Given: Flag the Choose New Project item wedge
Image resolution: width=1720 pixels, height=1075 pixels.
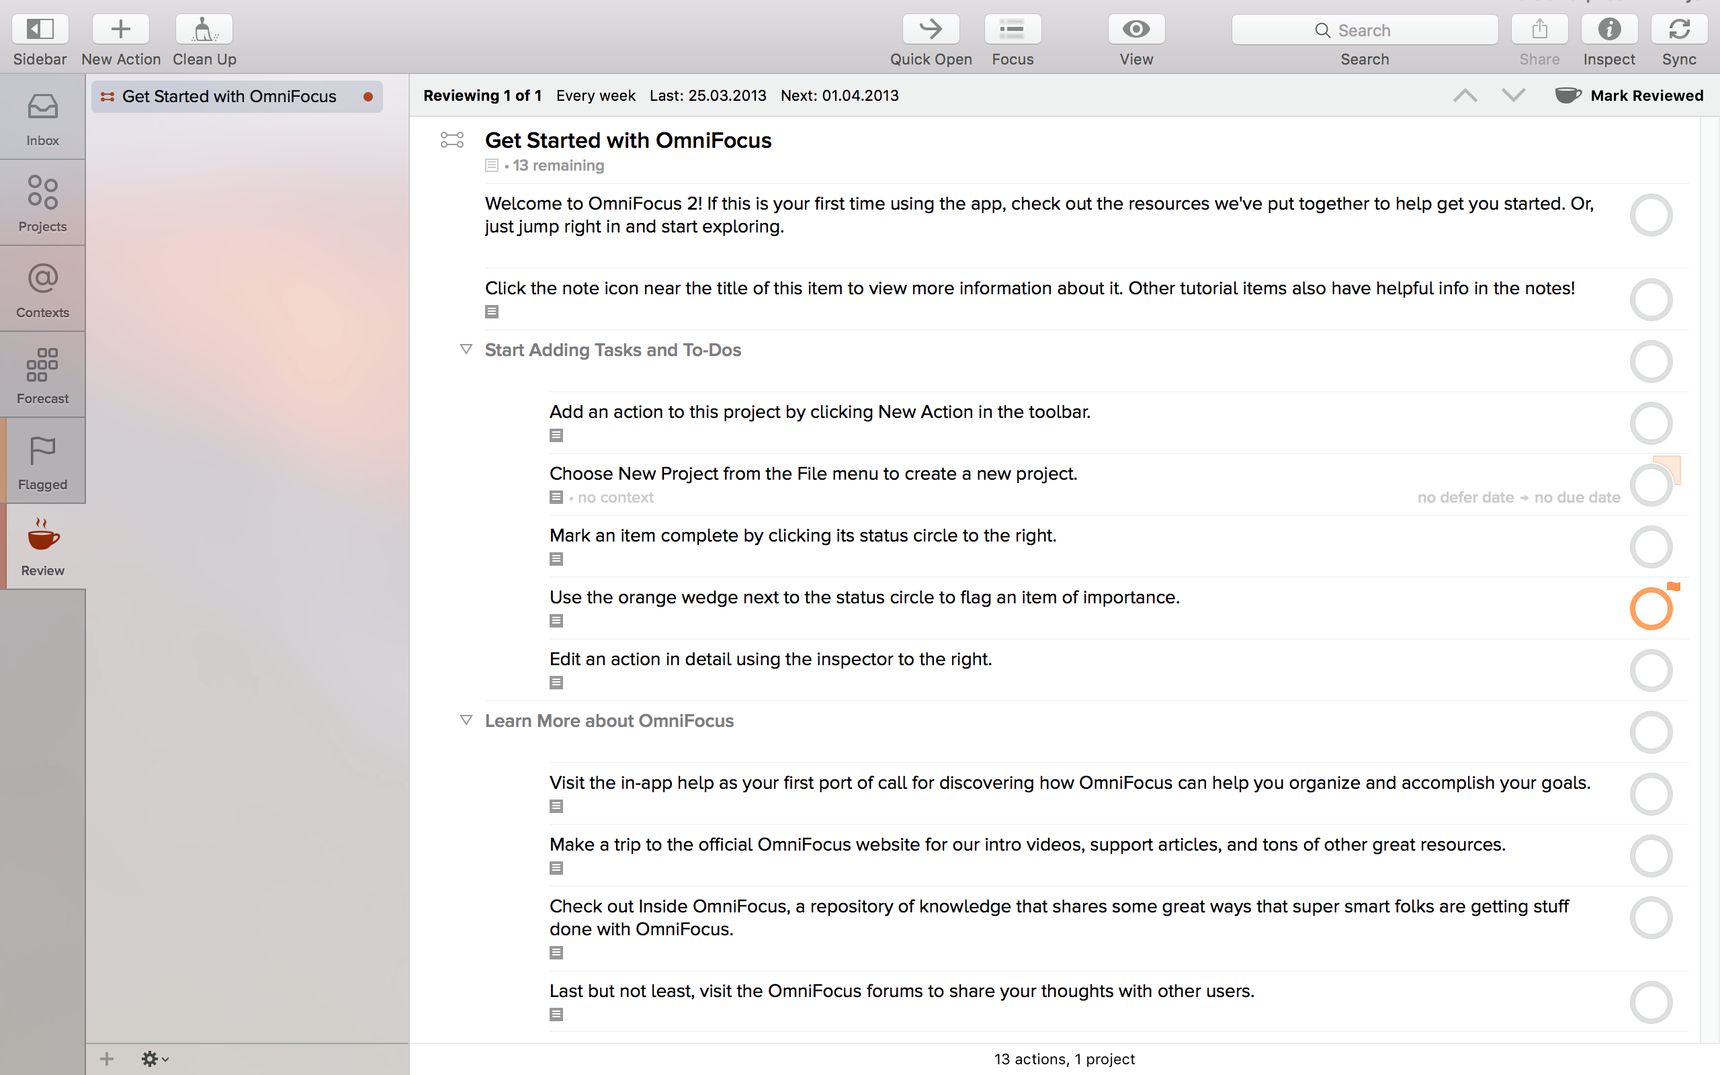Looking at the screenshot, I should pos(1669,466).
